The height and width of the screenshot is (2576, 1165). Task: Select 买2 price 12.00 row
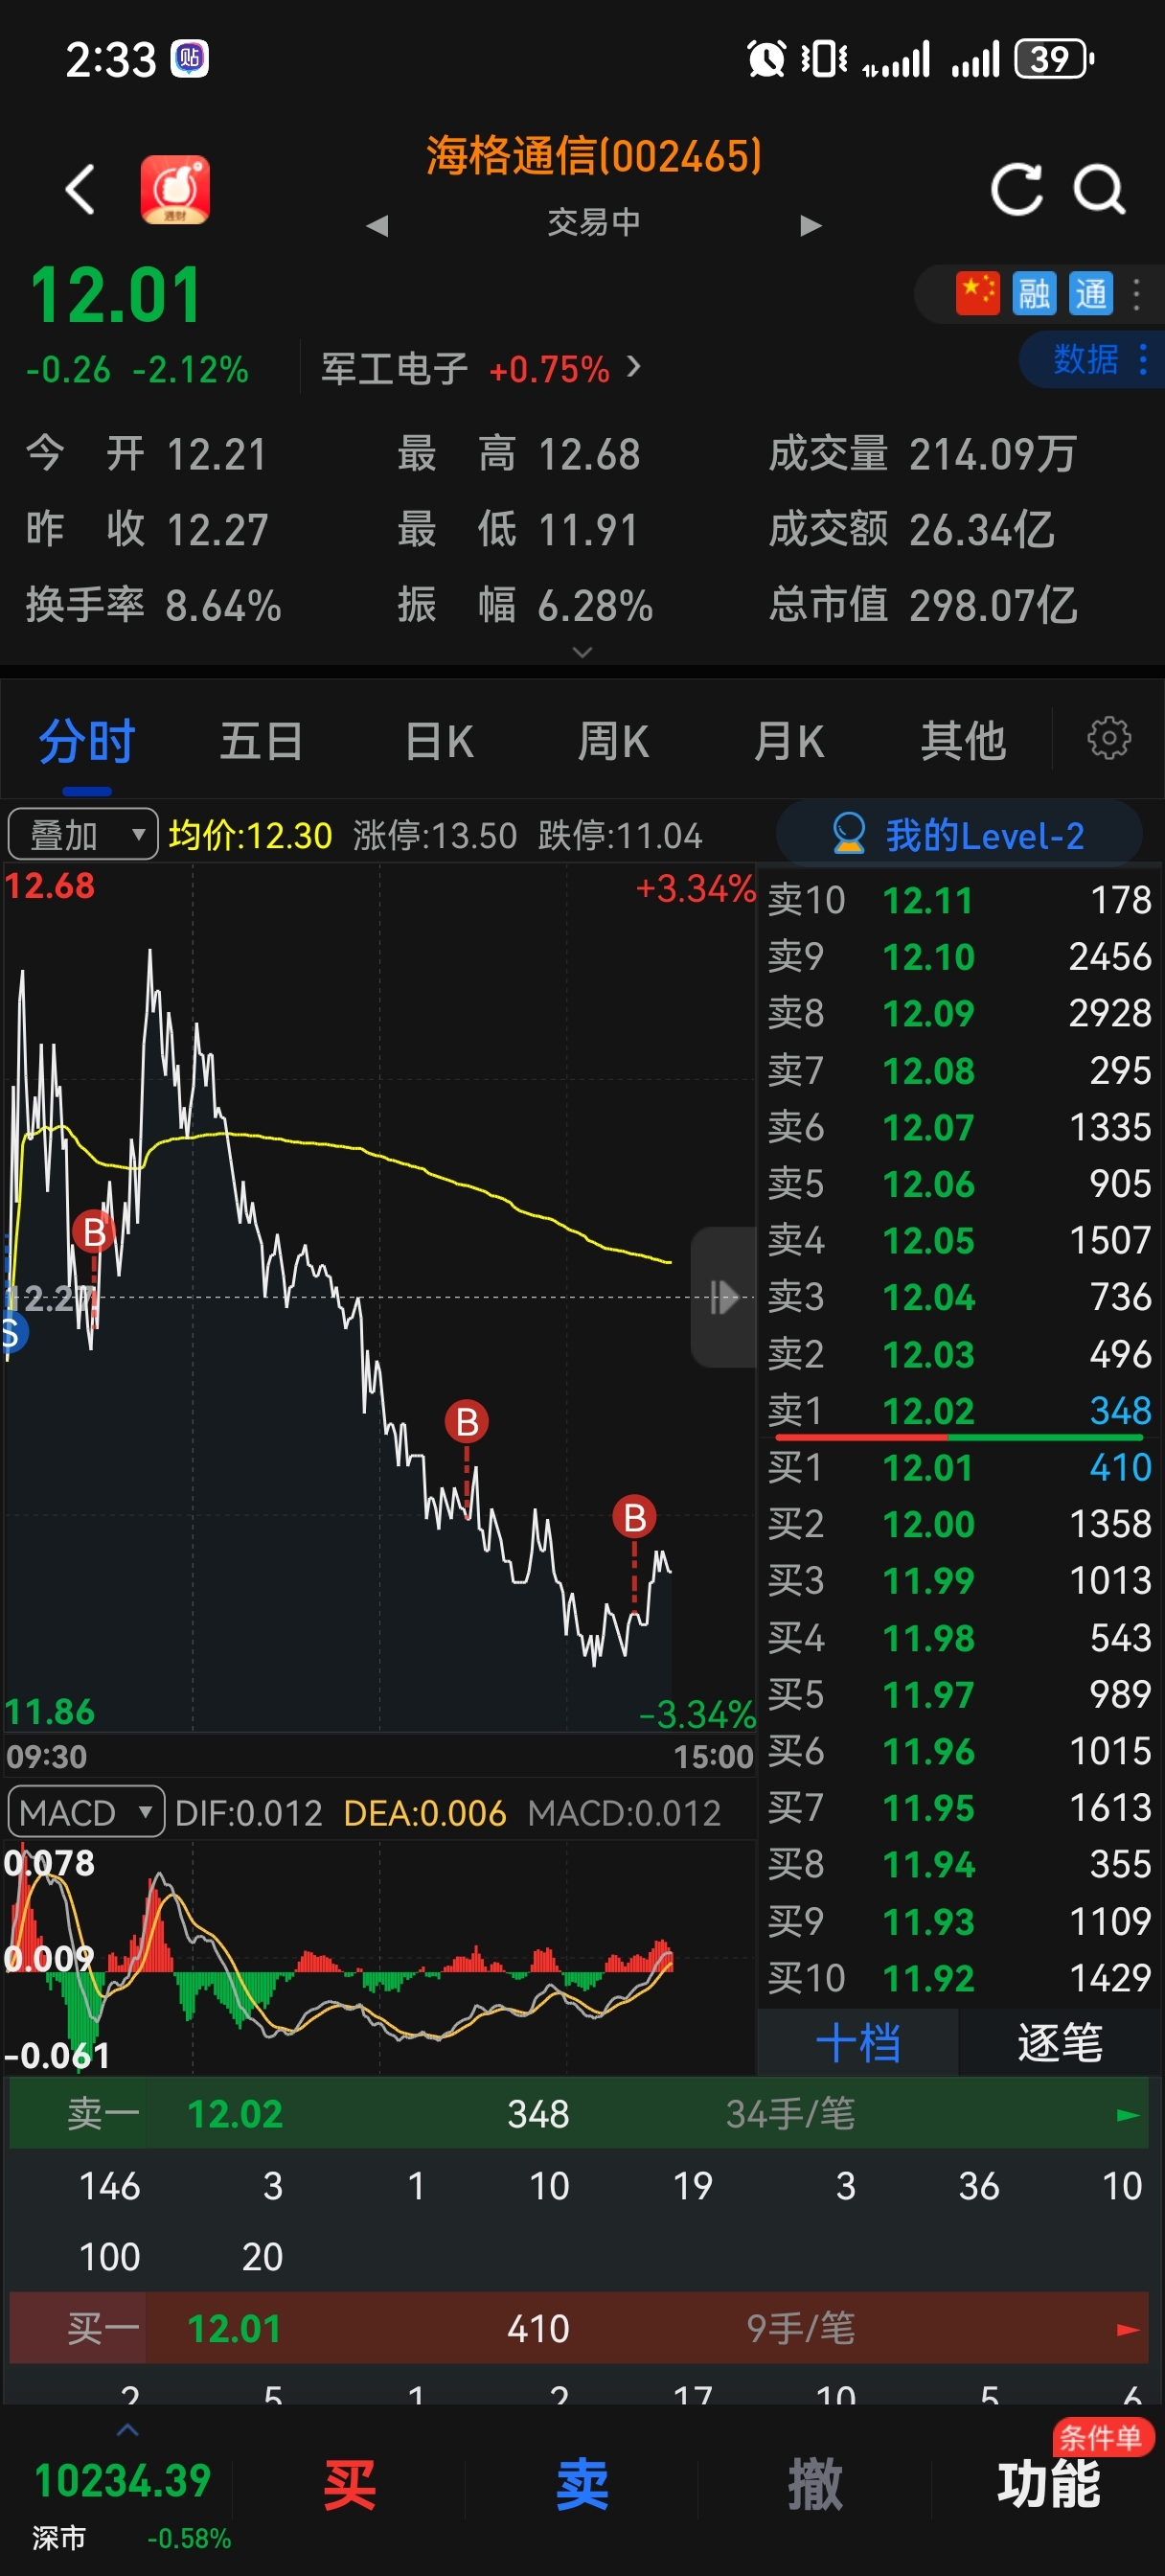(959, 1524)
